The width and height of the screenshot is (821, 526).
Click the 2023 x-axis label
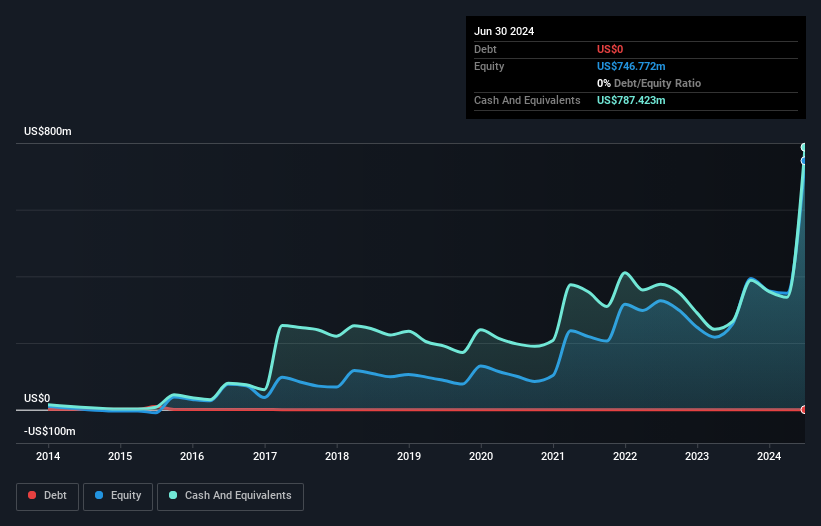[x=697, y=456]
